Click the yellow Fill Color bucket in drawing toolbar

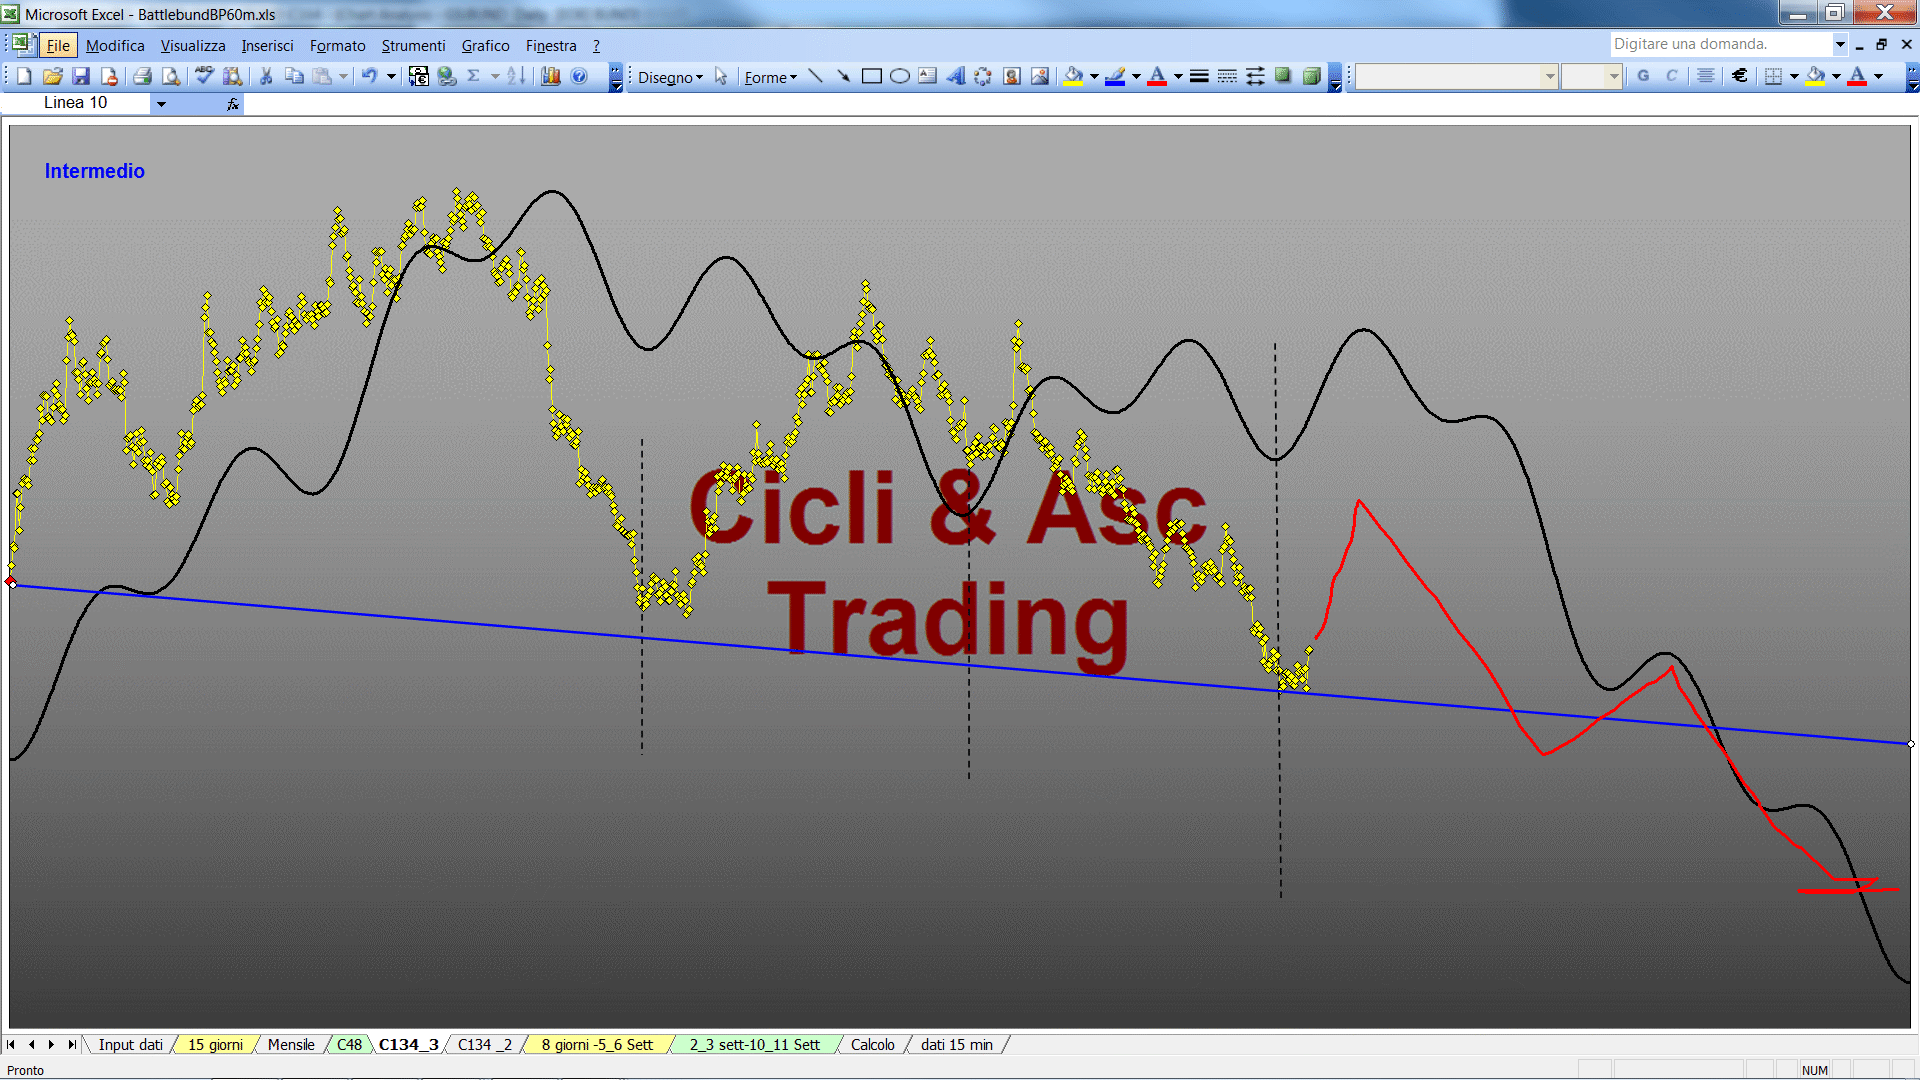[1074, 76]
